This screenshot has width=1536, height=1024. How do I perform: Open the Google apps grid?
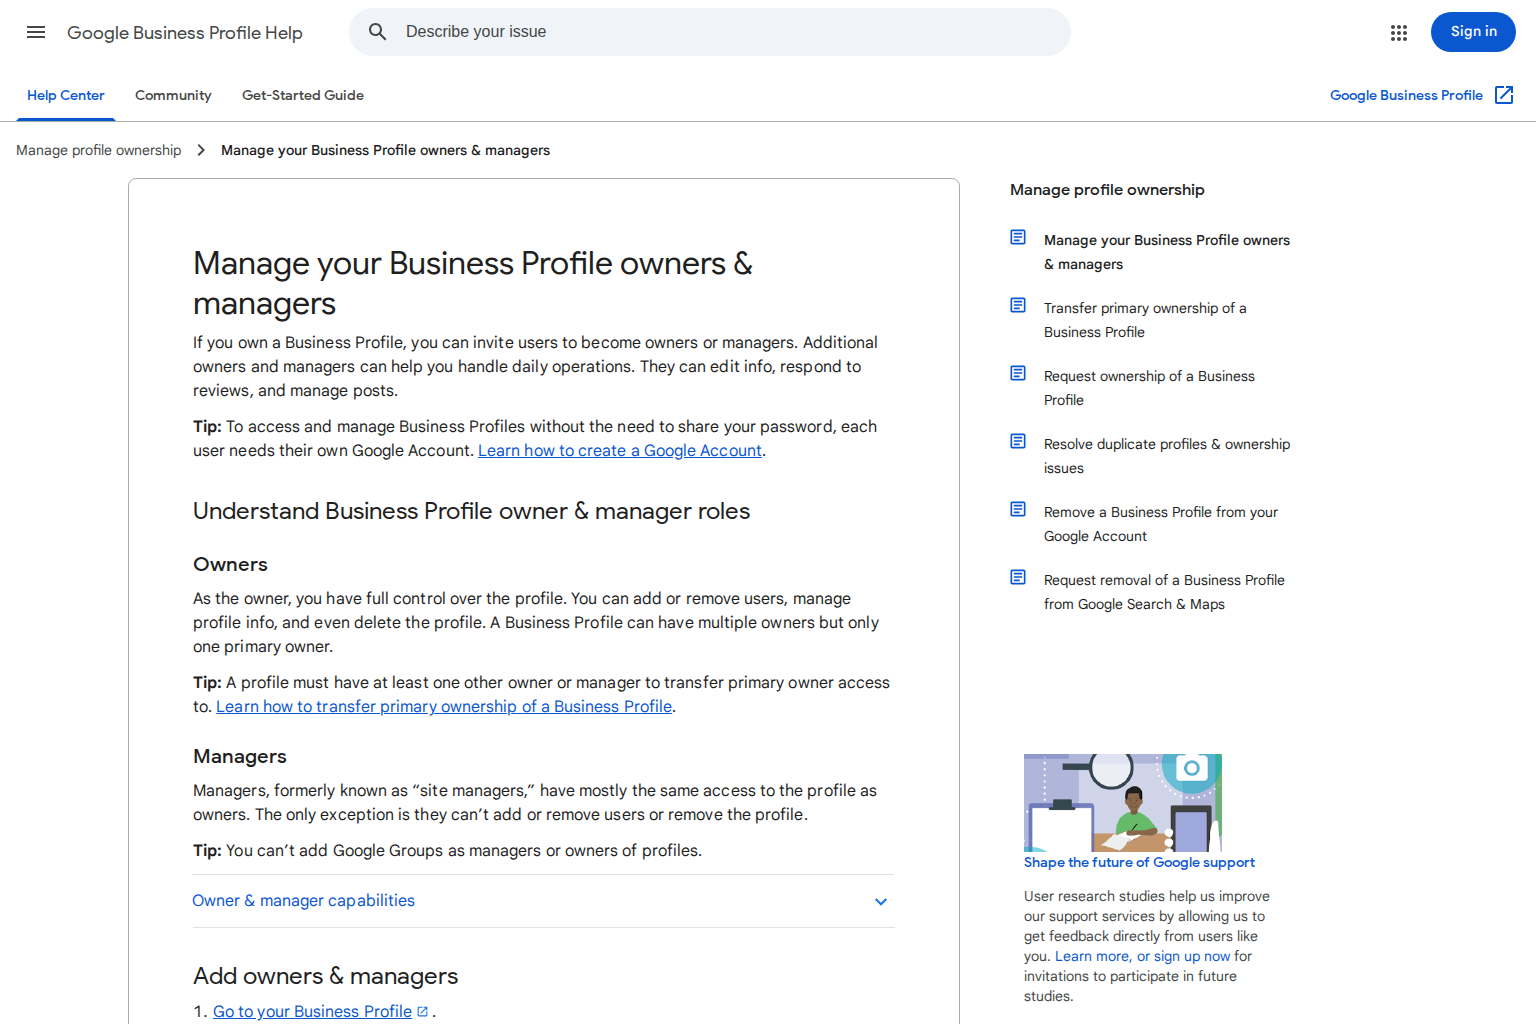1399,33
